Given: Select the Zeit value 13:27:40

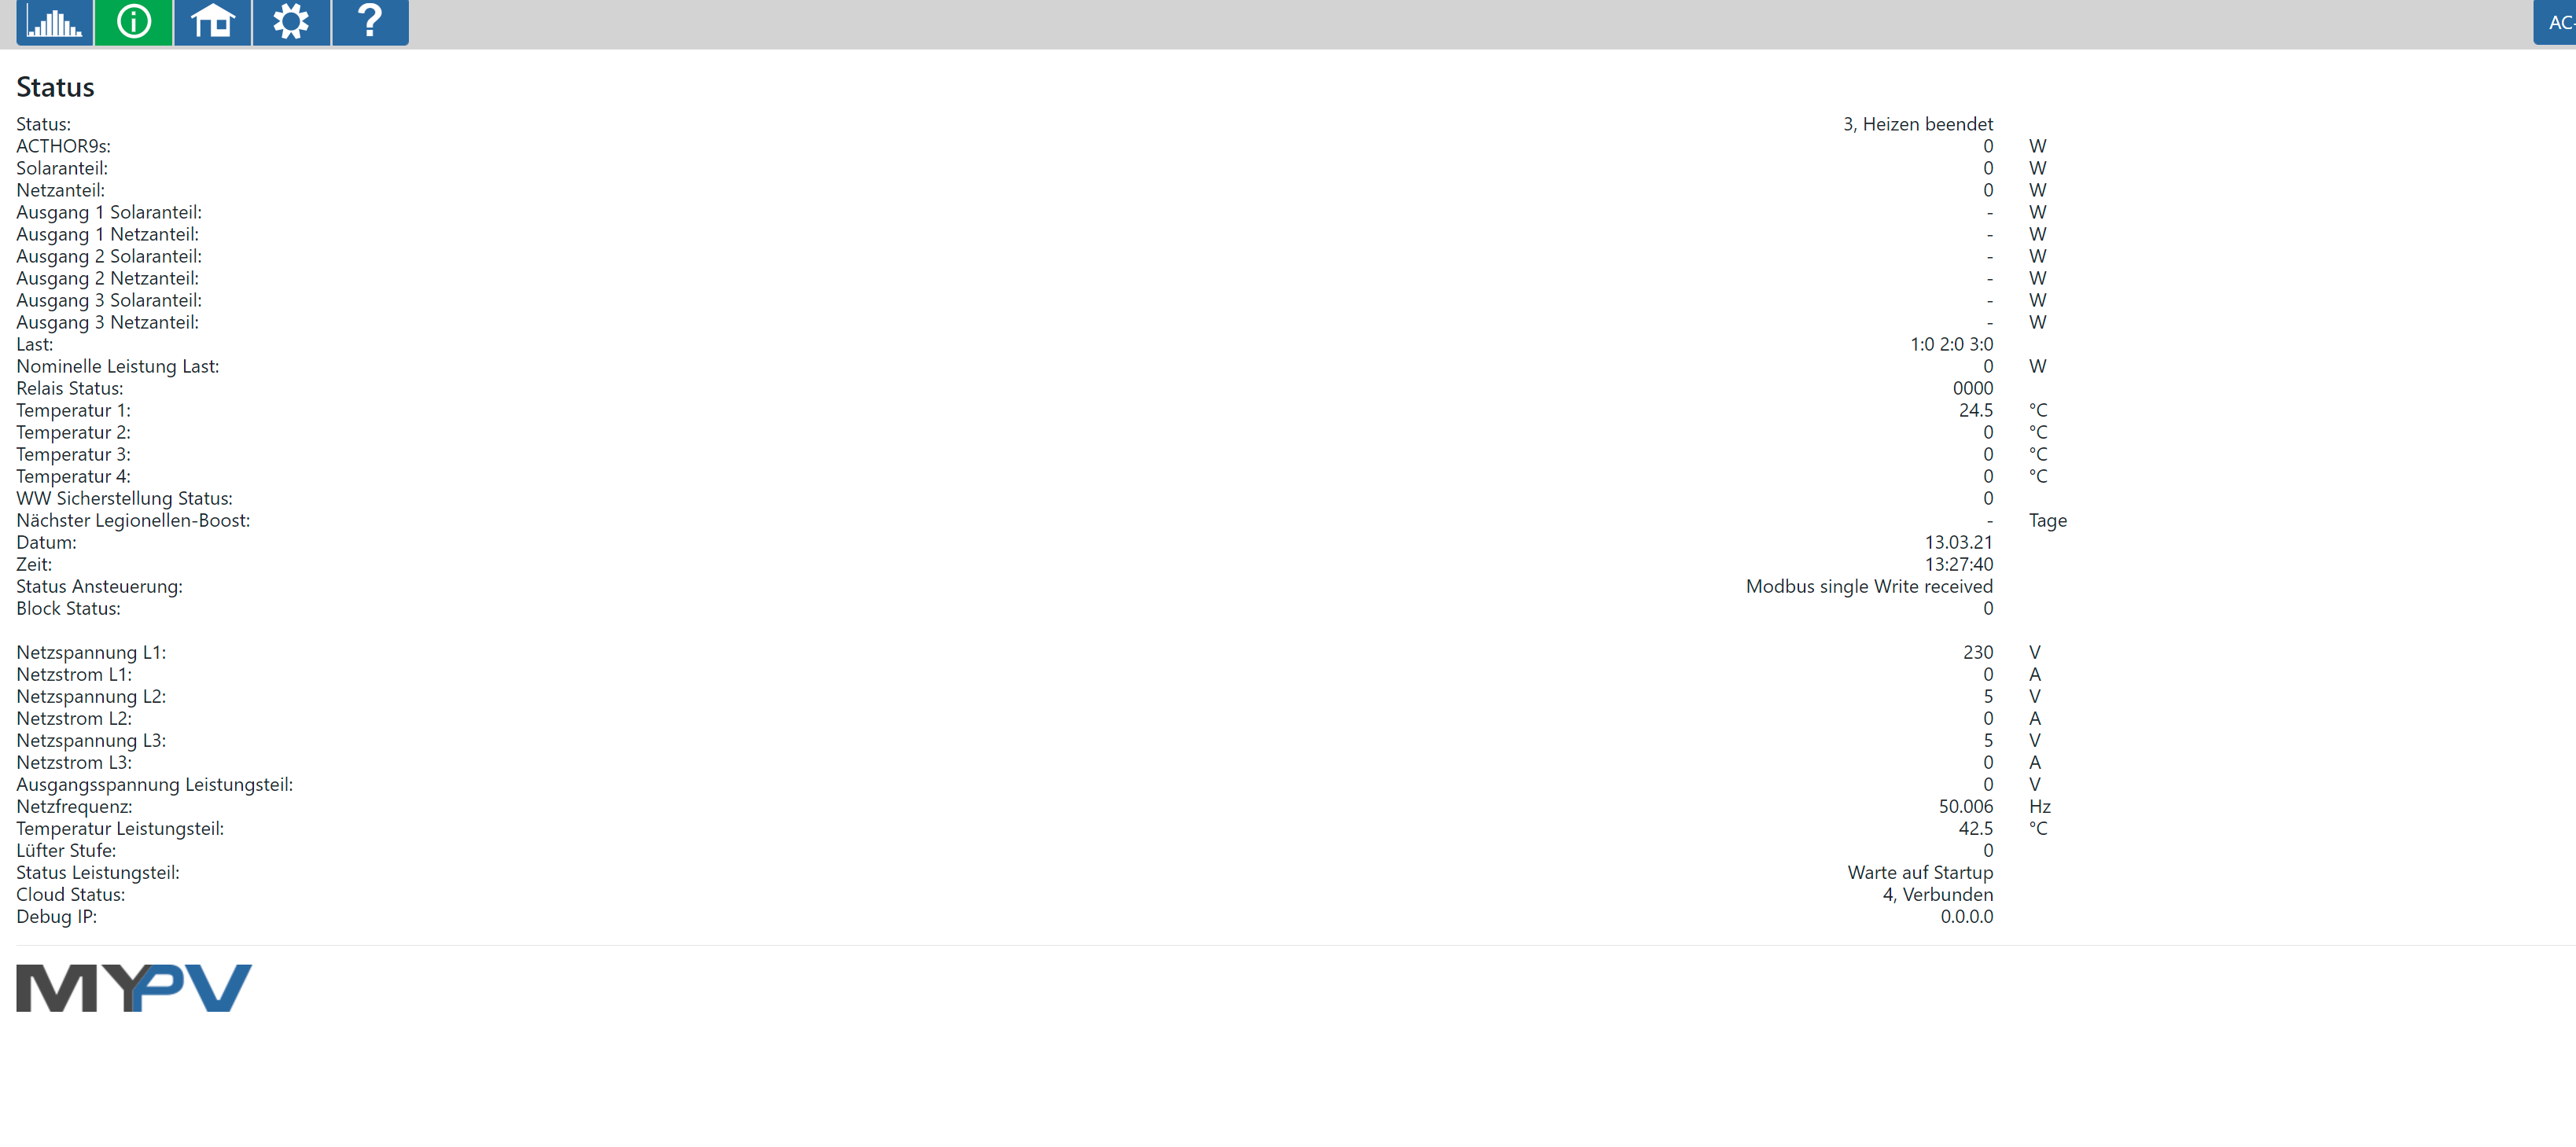Looking at the screenshot, I should (1958, 564).
